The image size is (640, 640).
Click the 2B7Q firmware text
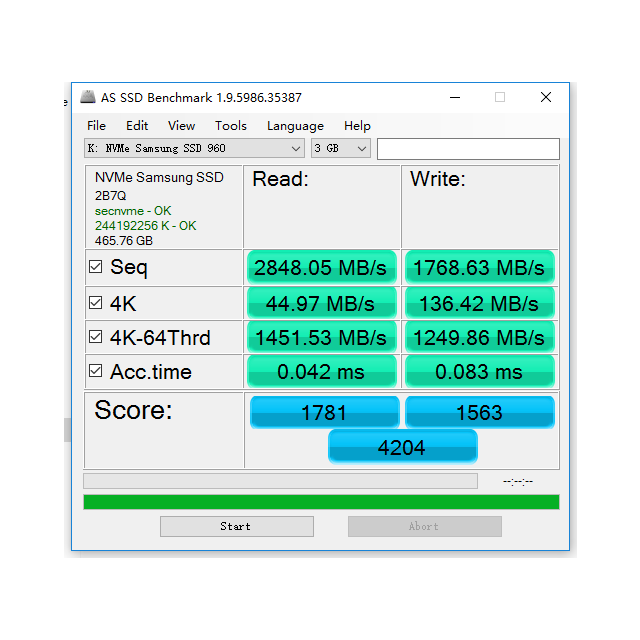[111, 196]
